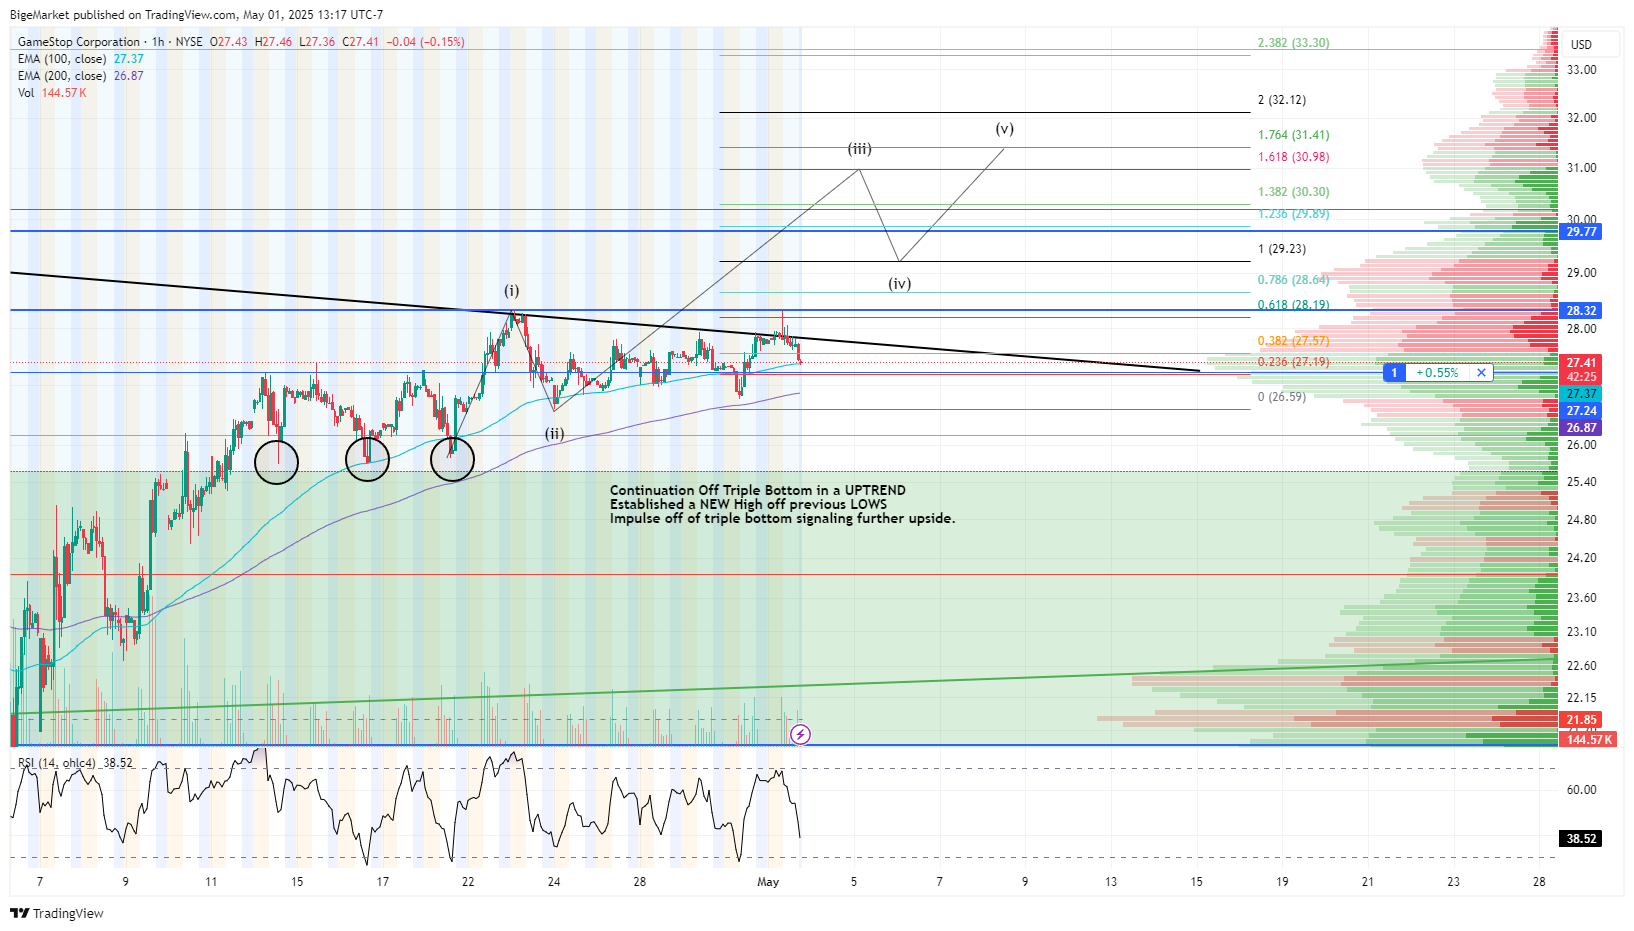Viewport: 1634px width, 931px height.
Task: Click the purple 26.87 EMA price tag
Action: click(x=1581, y=428)
